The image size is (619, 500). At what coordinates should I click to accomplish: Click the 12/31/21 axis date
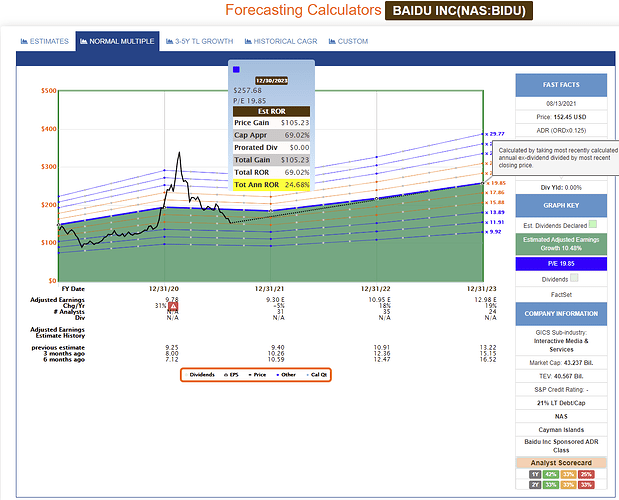tap(270, 289)
